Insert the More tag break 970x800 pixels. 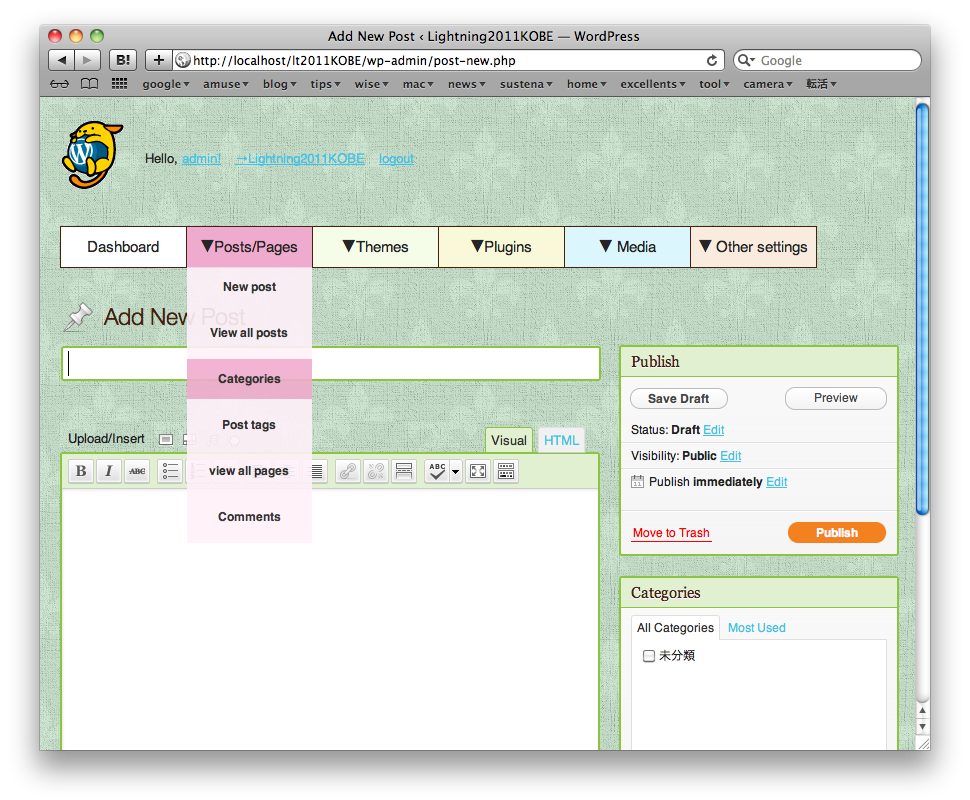click(404, 471)
